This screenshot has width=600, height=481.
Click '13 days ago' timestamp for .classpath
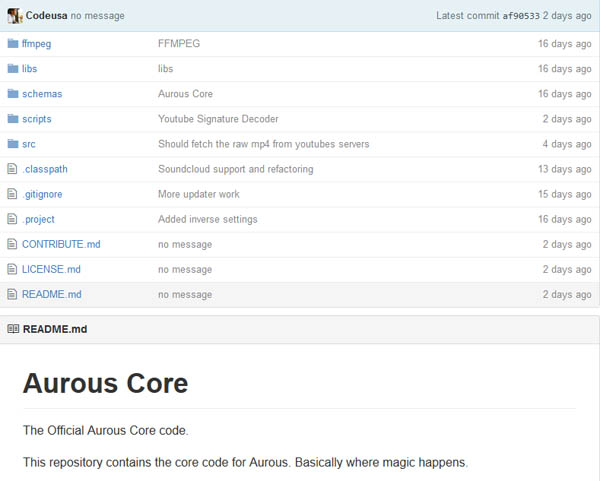point(565,169)
